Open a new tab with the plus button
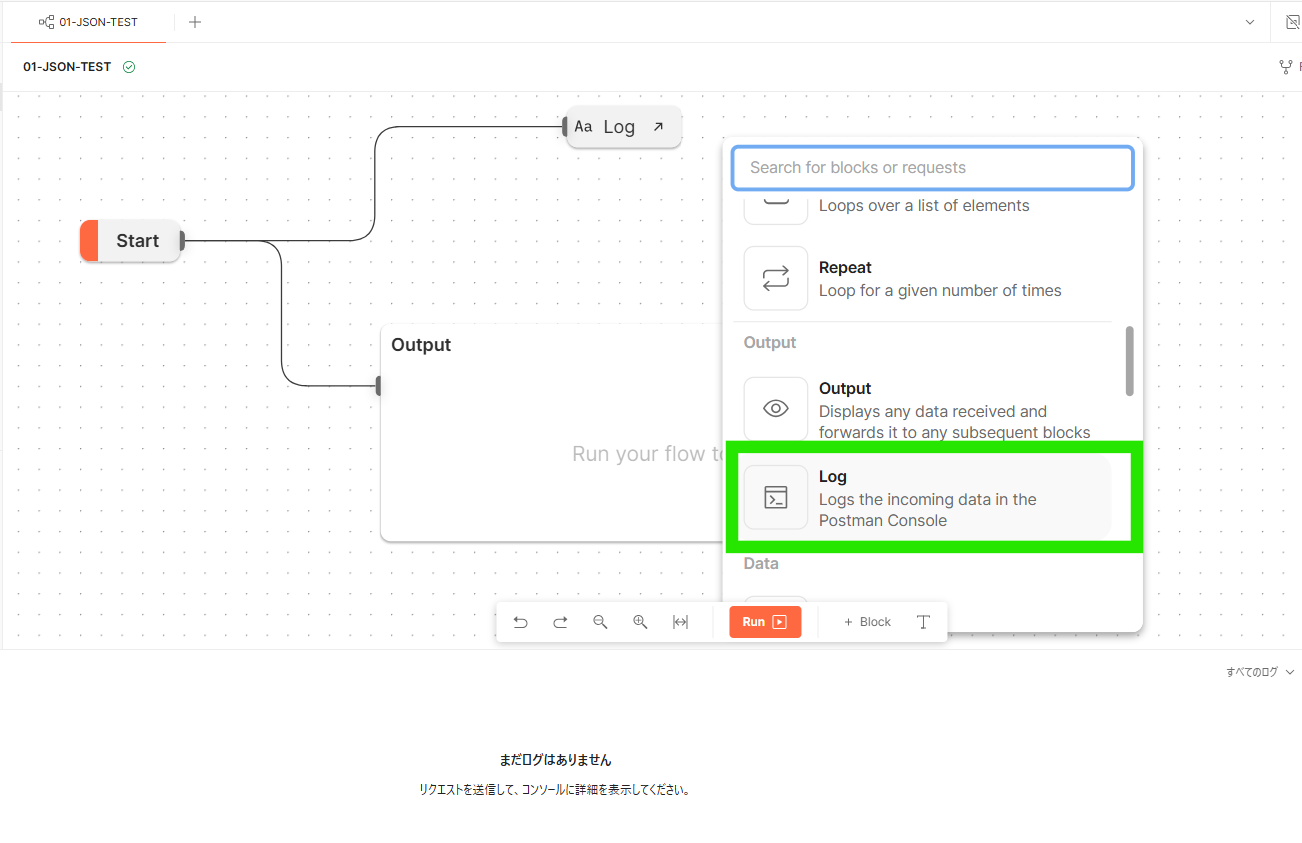Image resolution: width=1302 pixels, height=843 pixels. [x=194, y=21]
